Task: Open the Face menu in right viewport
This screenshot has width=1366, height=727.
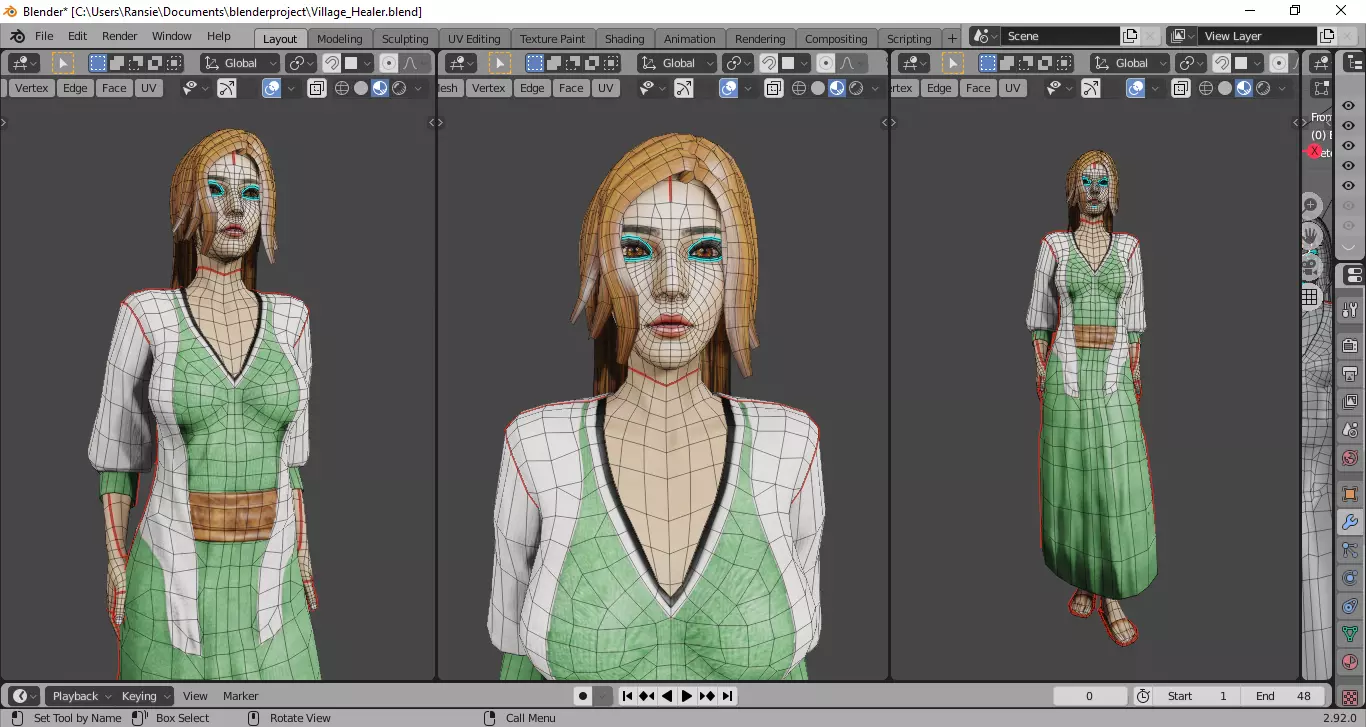Action: [x=978, y=88]
